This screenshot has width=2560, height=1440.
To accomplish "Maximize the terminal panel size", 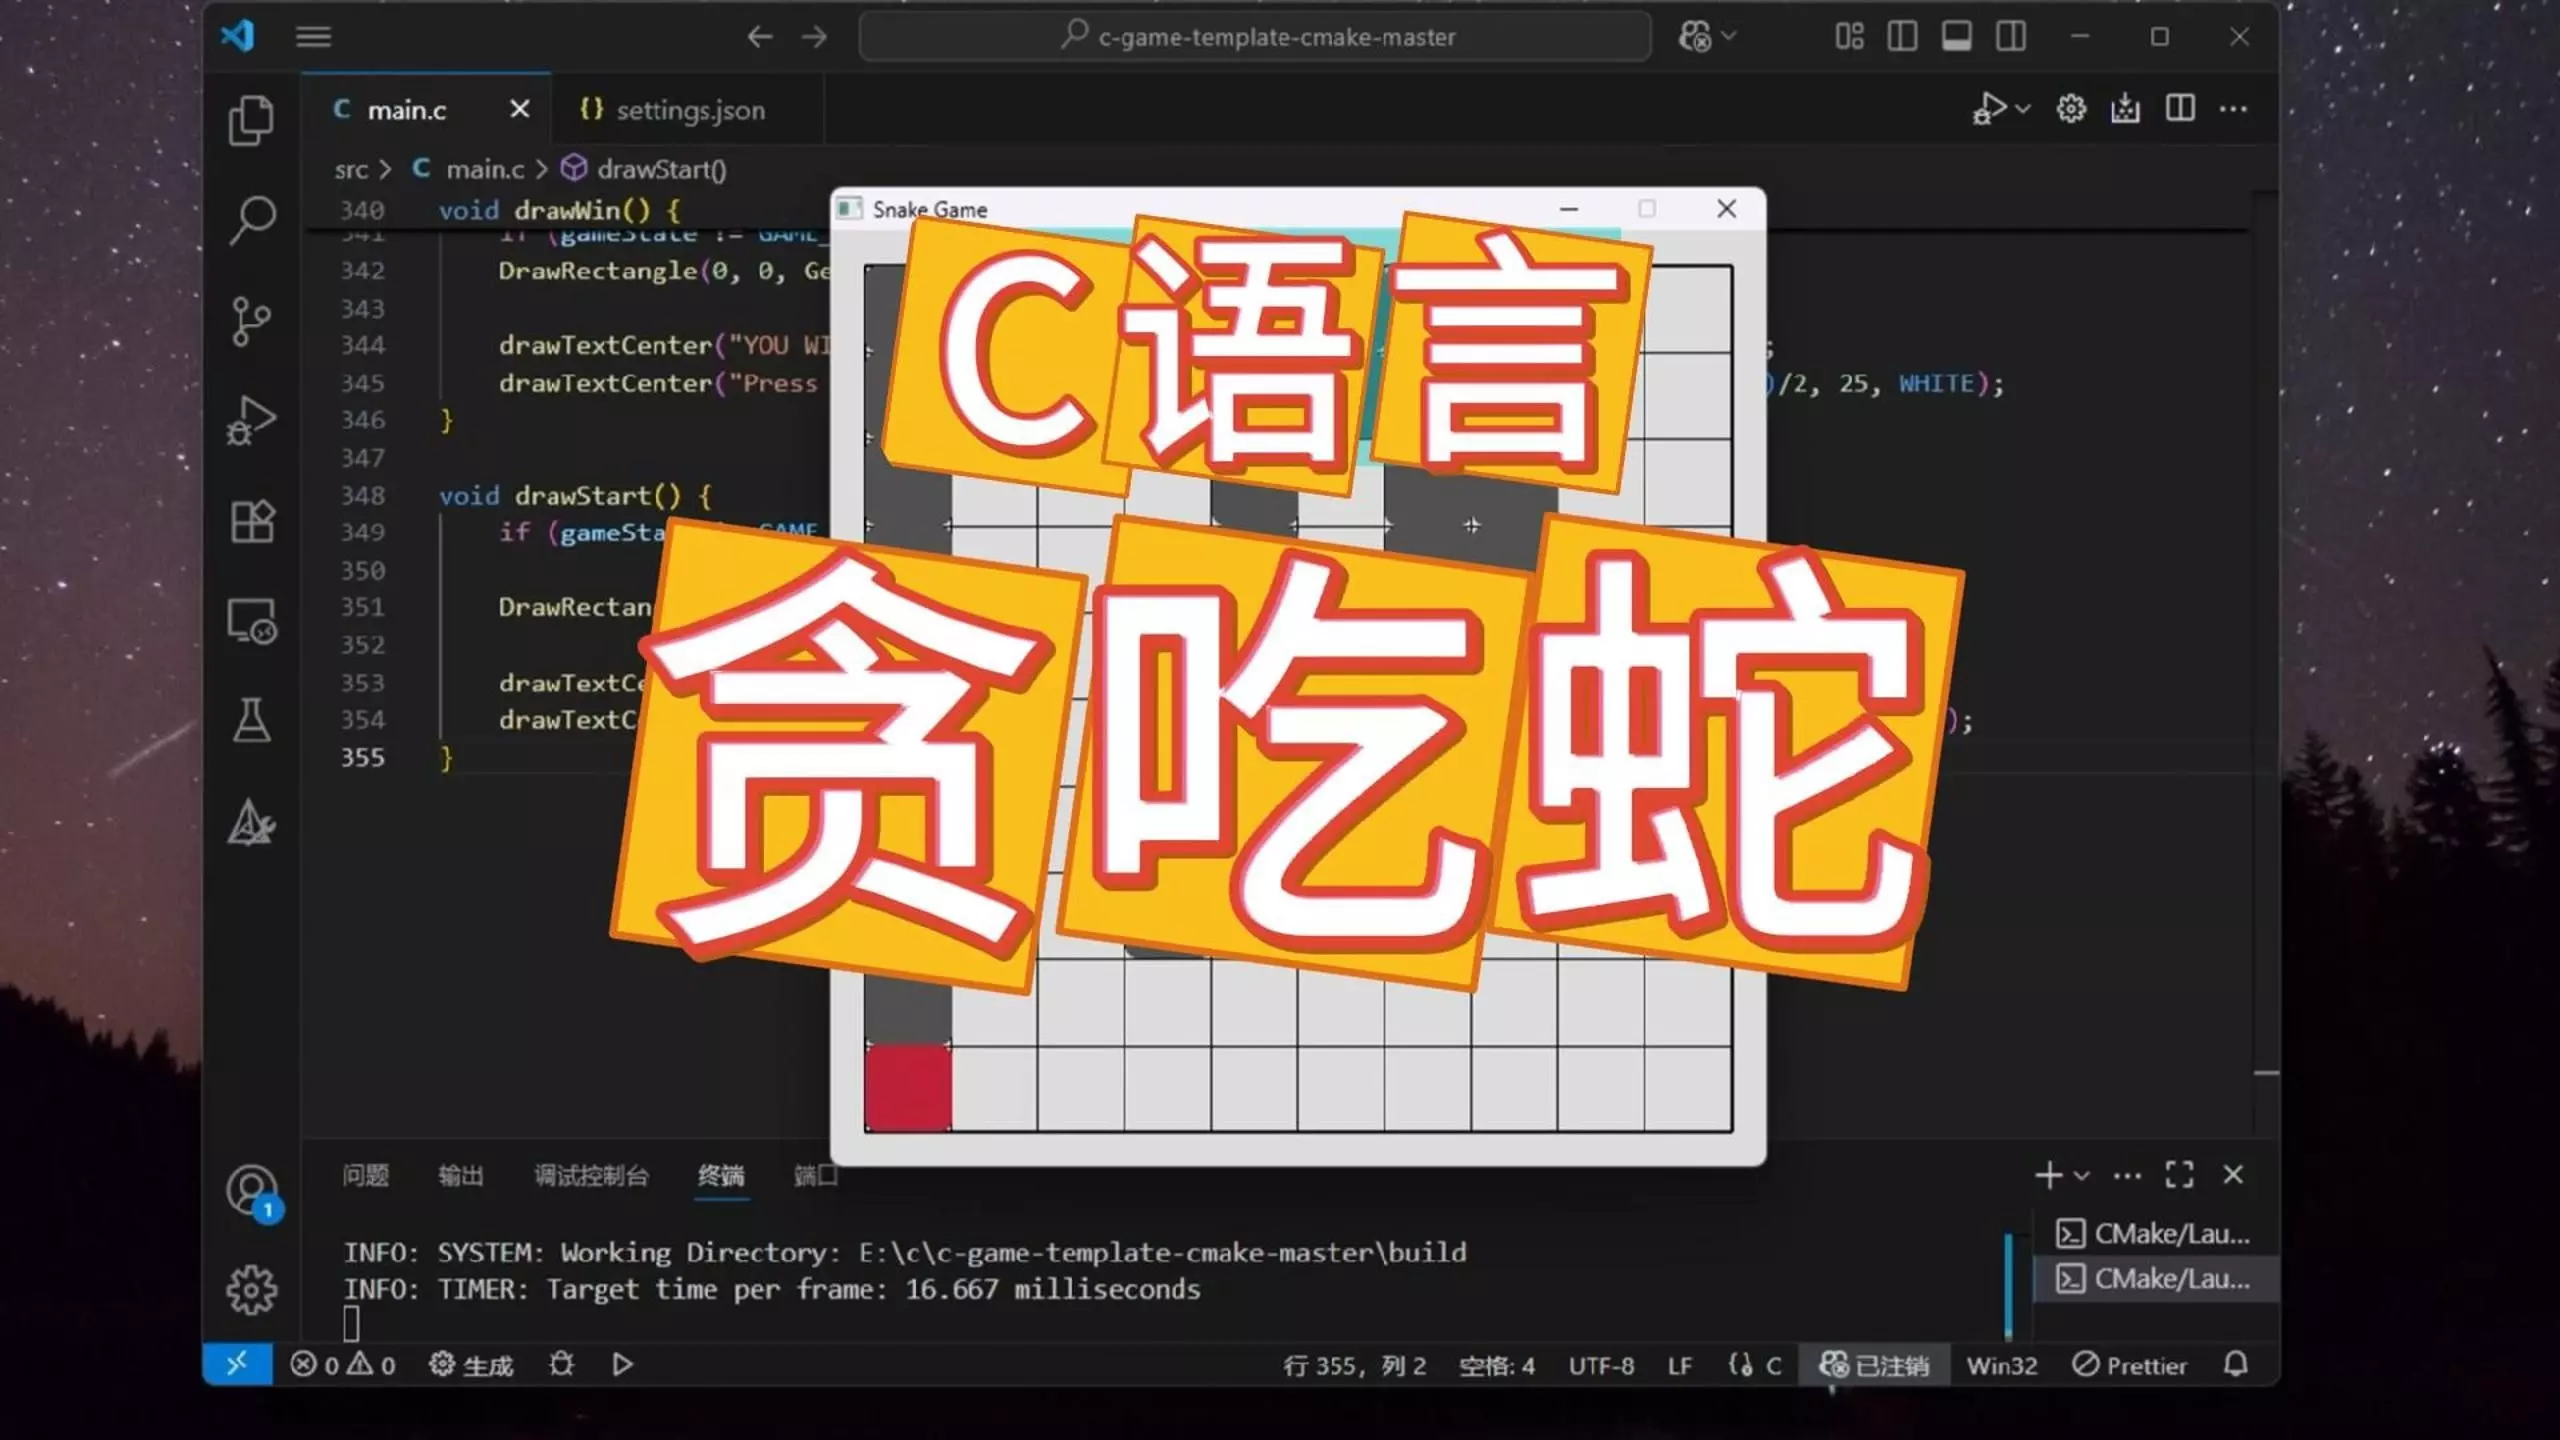I will 2180,1175.
